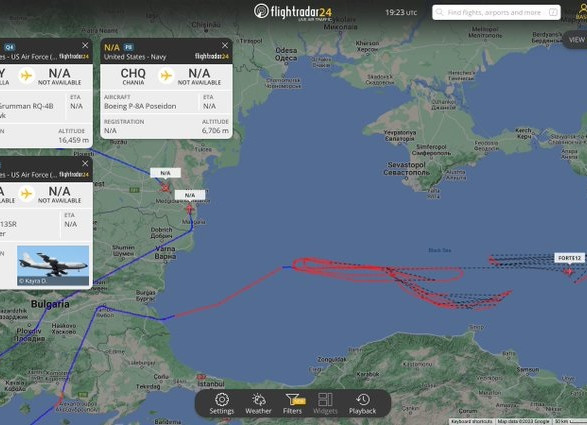Screen dimensions: 587x425
Task: Click the red aircraft icon near Mangalia
Action: 189,209
